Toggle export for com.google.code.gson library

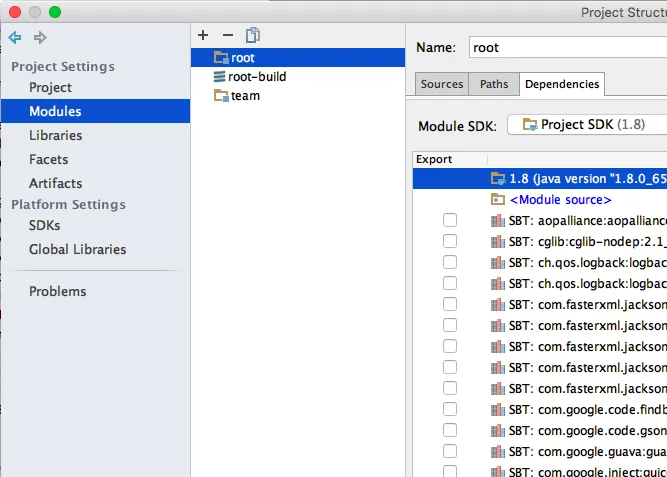[x=450, y=430]
